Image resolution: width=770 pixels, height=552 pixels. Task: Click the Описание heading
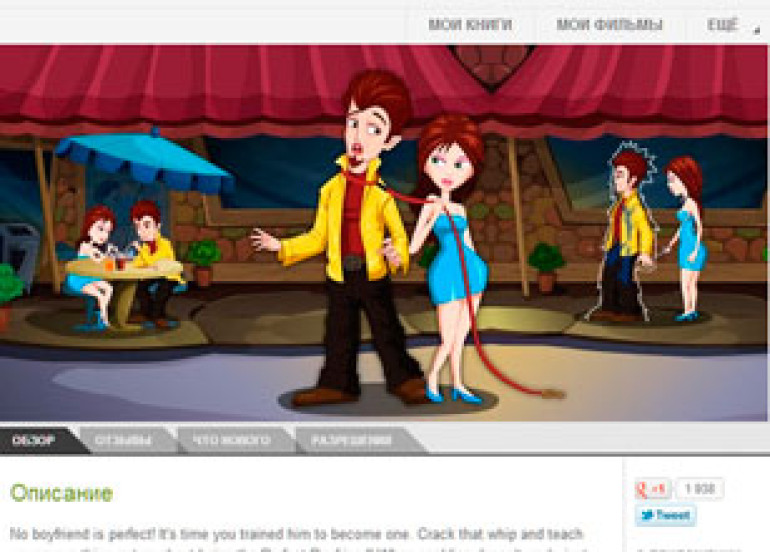click(x=61, y=493)
